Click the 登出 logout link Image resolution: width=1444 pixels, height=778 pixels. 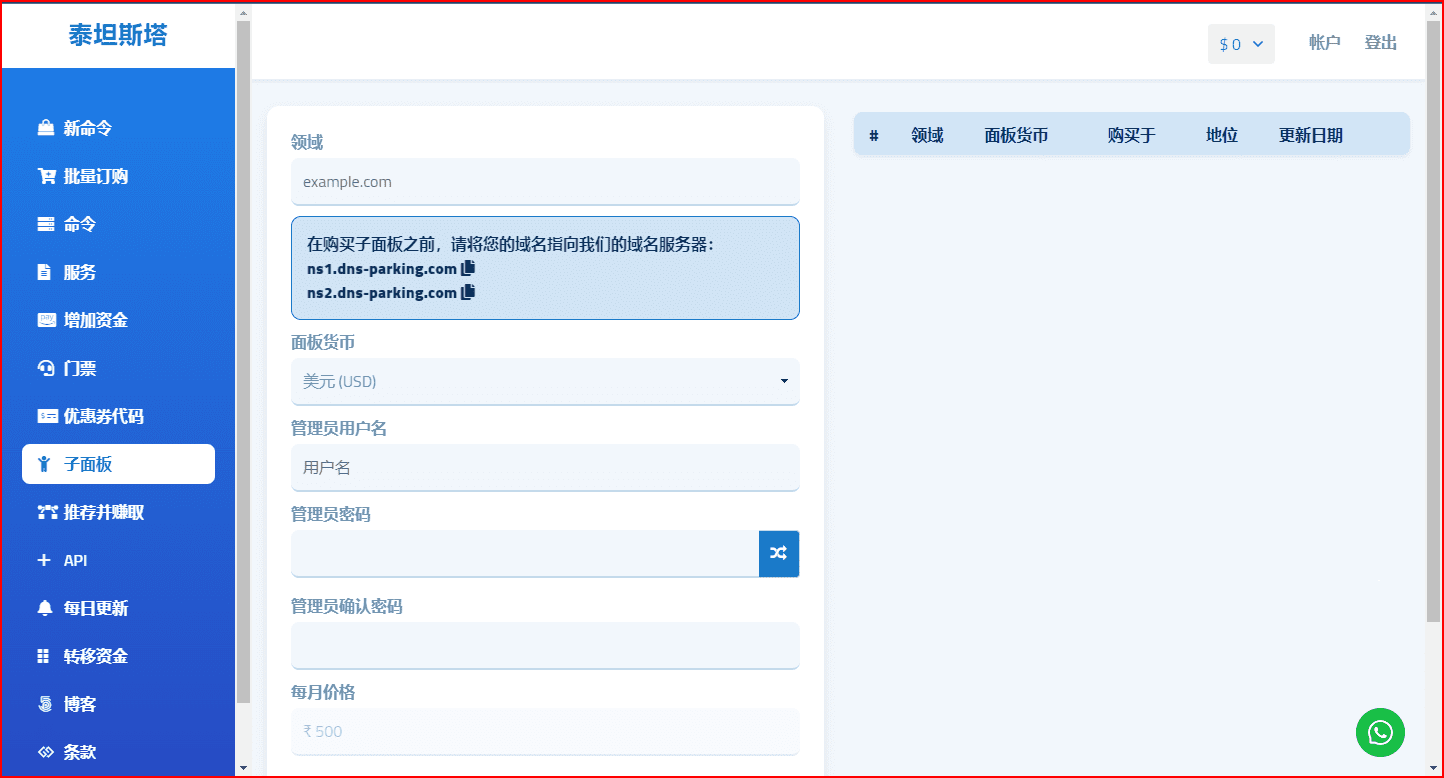pyautogui.click(x=1381, y=43)
